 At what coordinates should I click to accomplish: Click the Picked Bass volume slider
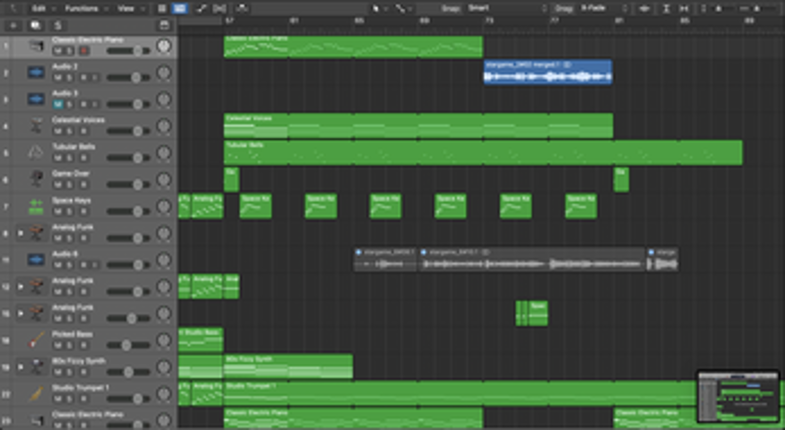[128, 345]
